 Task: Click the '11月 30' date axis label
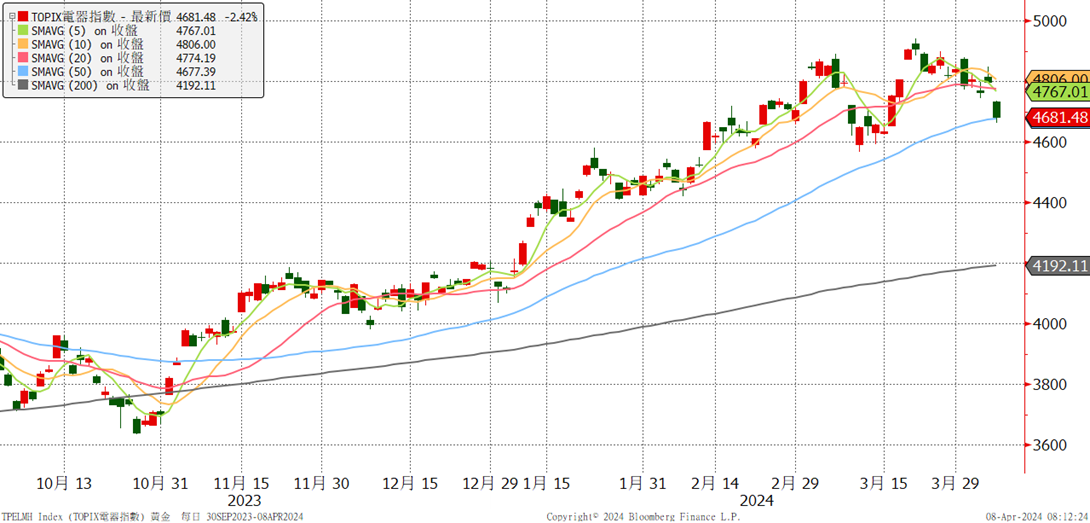322,485
